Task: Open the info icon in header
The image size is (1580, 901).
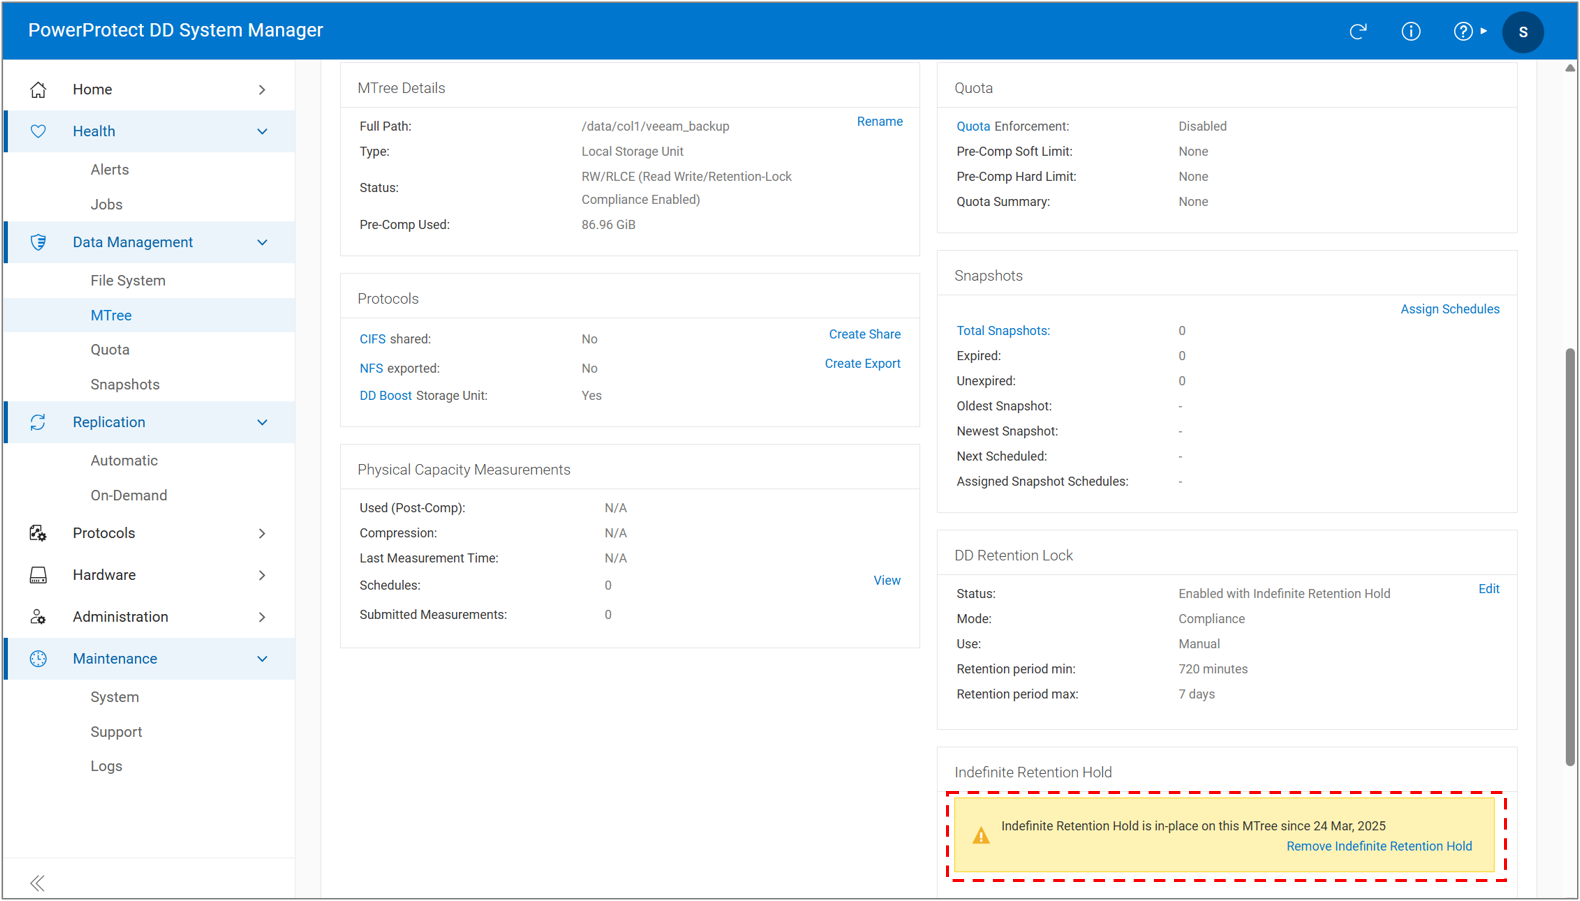Action: coord(1410,31)
